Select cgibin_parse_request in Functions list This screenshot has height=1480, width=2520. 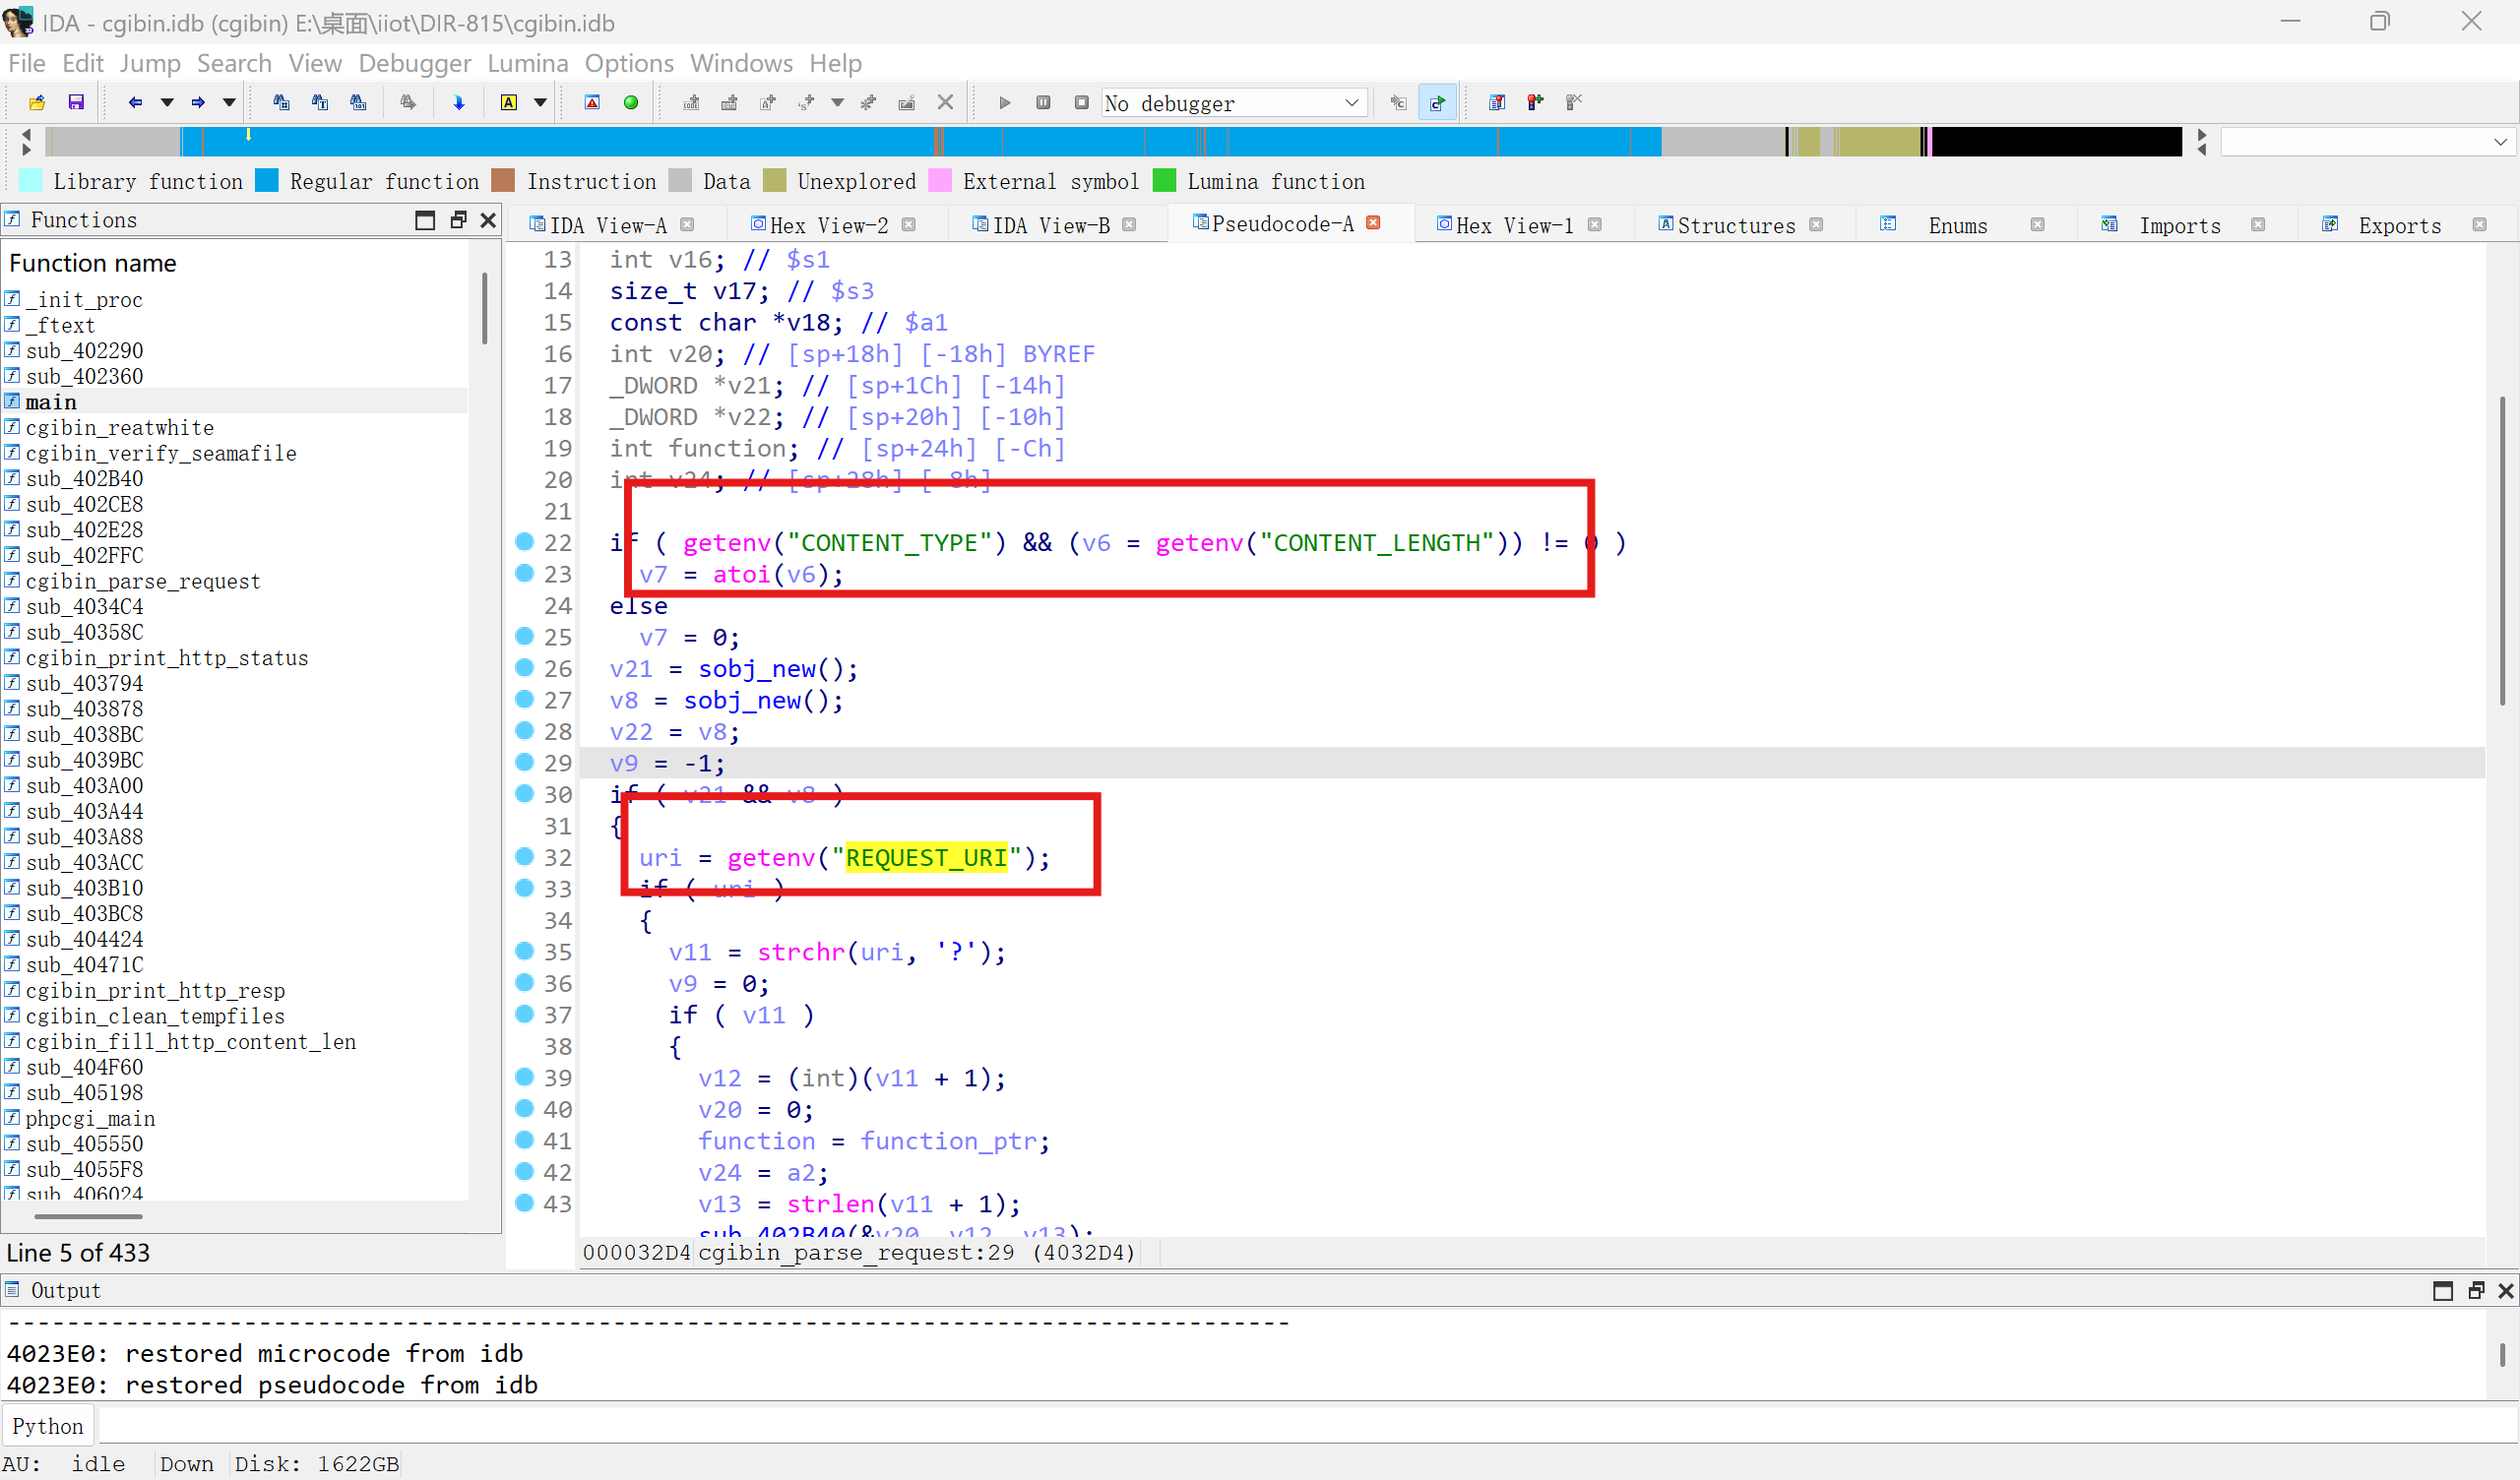142,581
